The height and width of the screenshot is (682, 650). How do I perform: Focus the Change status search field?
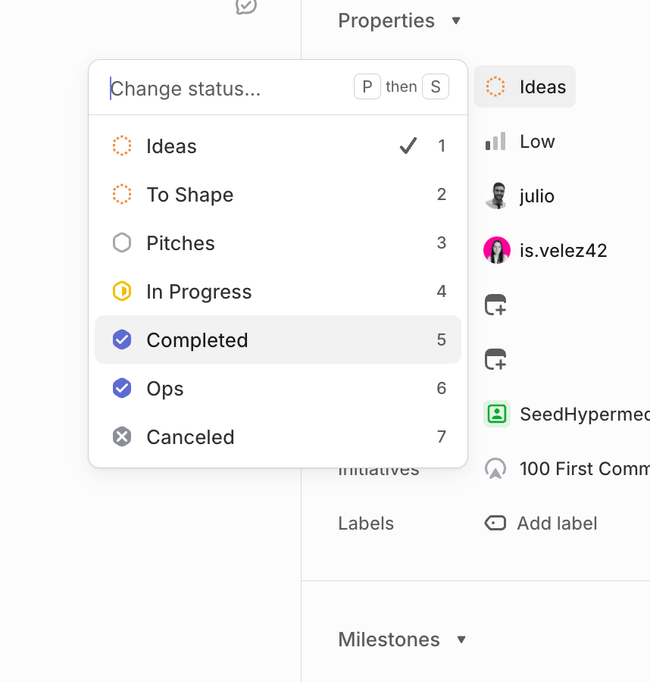[225, 89]
